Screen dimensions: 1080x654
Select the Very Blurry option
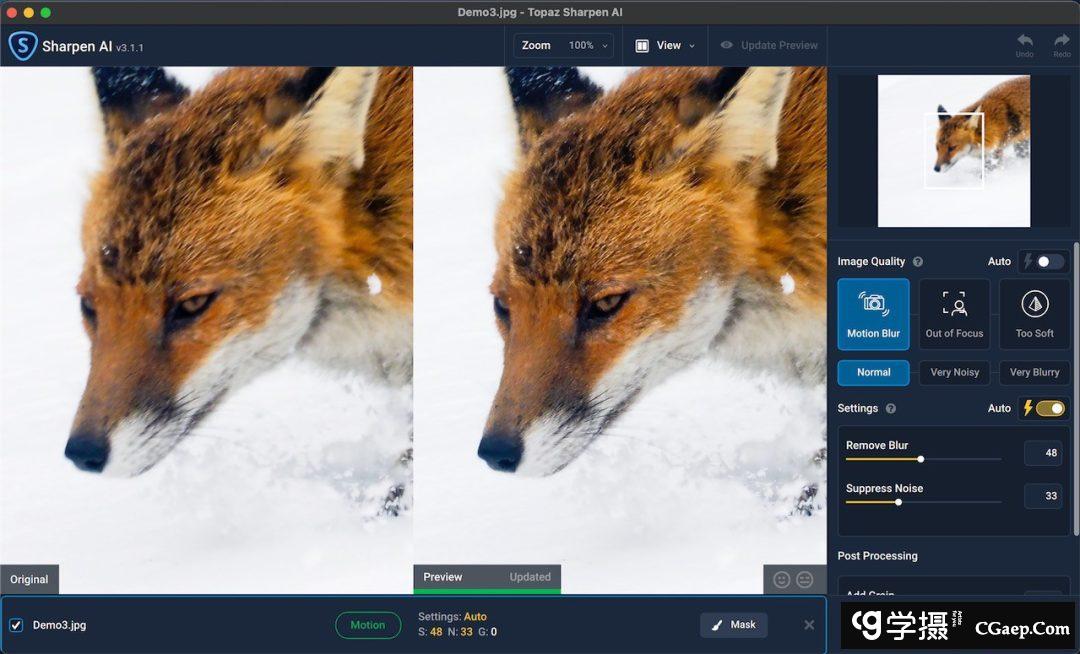point(1034,372)
